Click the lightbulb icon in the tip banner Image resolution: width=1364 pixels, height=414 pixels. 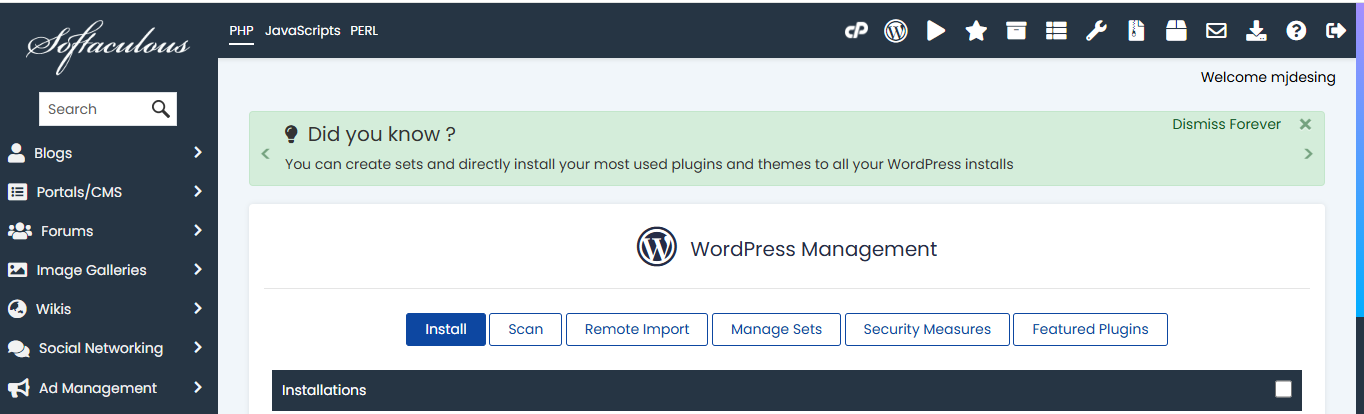292,134
